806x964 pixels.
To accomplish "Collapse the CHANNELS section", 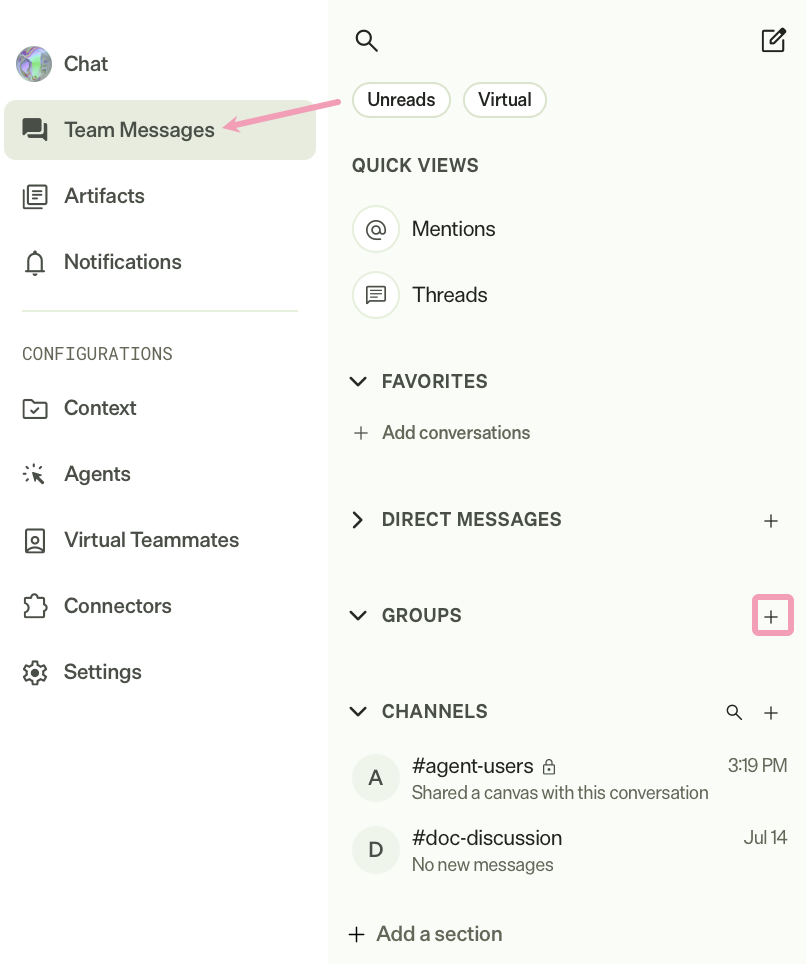I will [358, 711].
